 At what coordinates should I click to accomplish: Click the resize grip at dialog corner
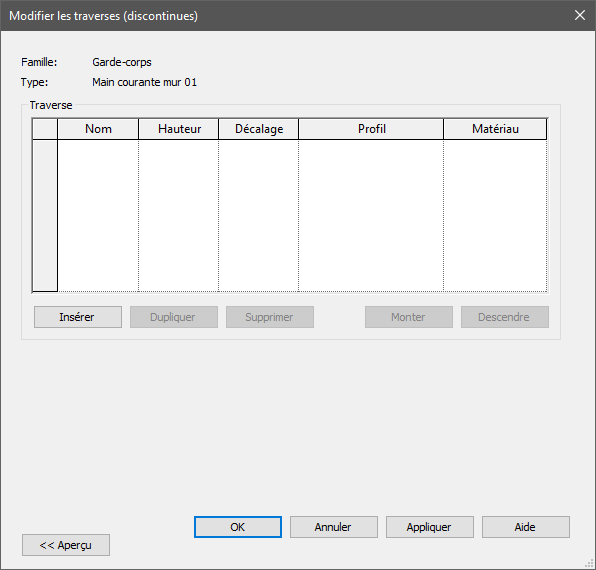pos(590,564)
